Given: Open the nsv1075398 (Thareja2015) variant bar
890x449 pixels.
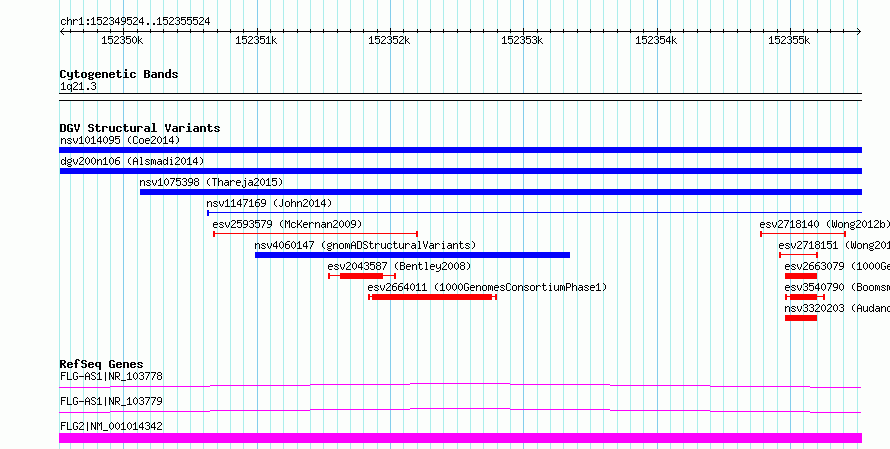Looking at the screenshot, I should [x=501, y=192].
